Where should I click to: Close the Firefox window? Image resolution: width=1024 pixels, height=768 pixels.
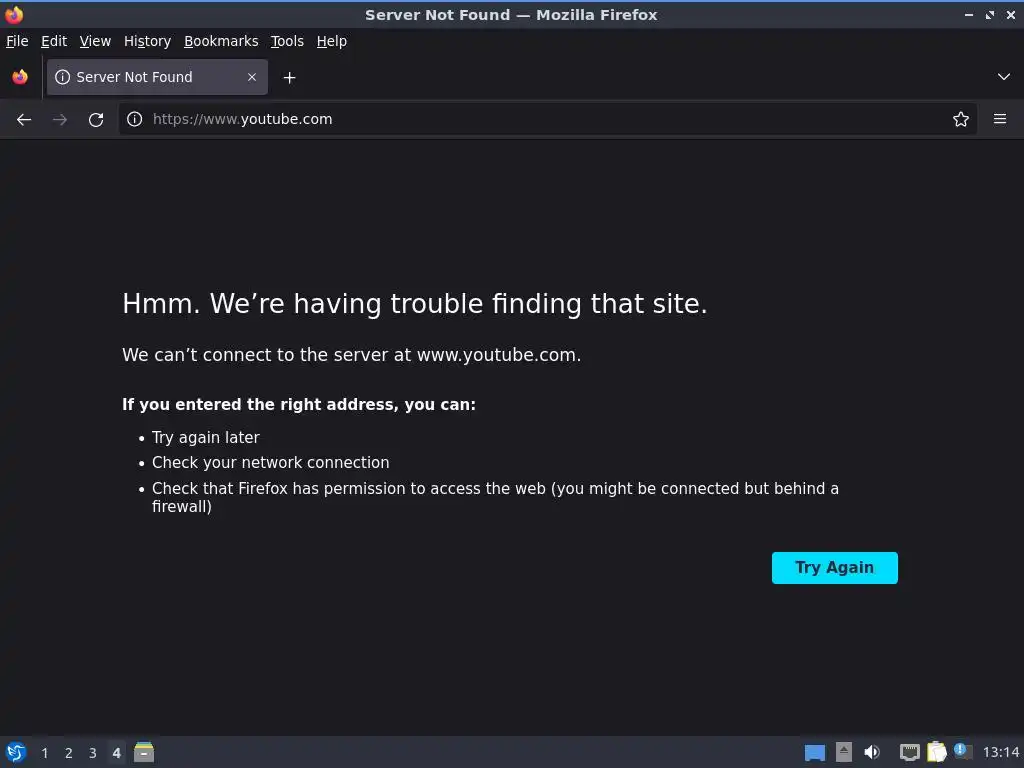click(x=1011, y=14)
